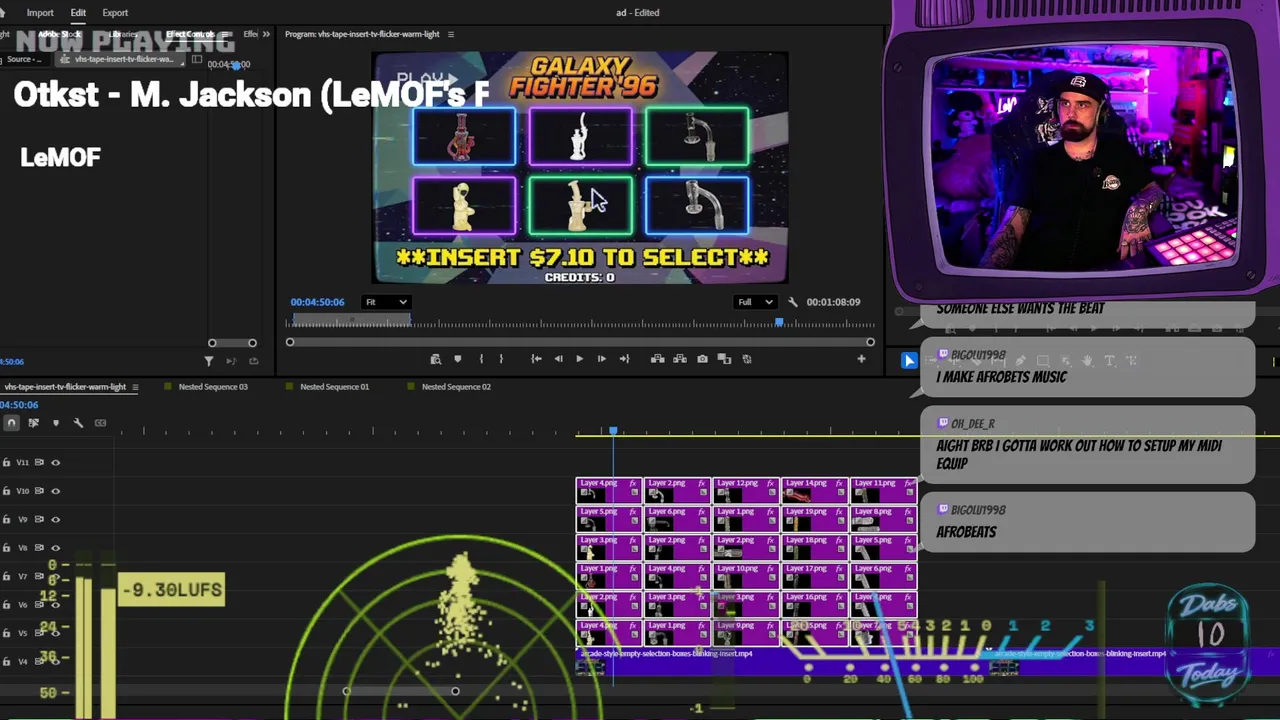Viewport: 1280px width, 720px height.
Task: Lock track V6
Action: (6, 605)
